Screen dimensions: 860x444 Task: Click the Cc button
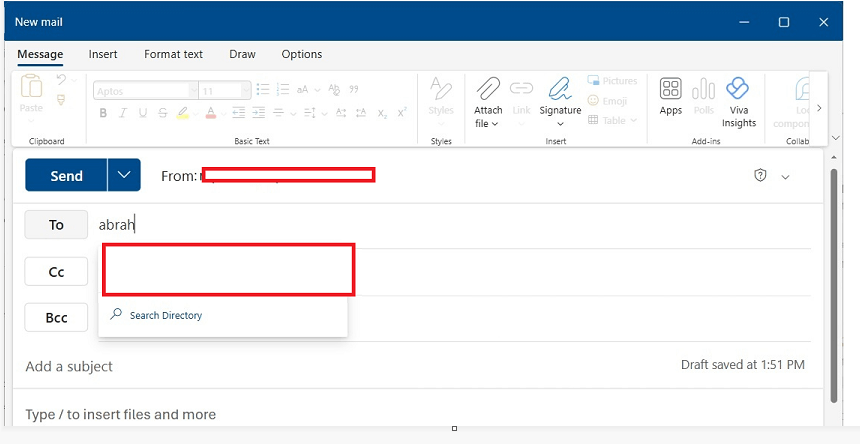click(x=56, y=271)
